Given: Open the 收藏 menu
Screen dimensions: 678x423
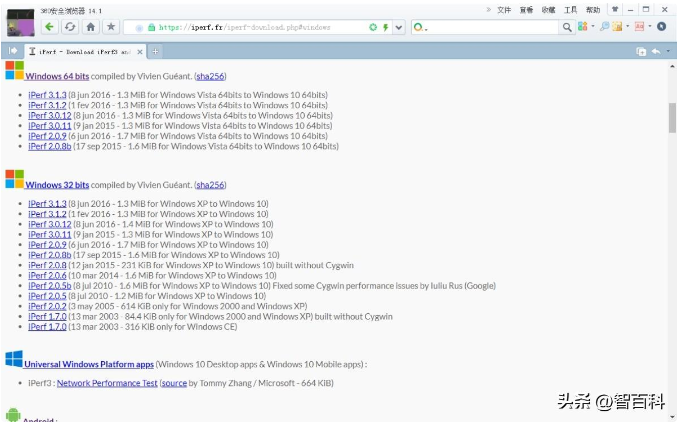Looking at the screenshot, I should point(548,10).
